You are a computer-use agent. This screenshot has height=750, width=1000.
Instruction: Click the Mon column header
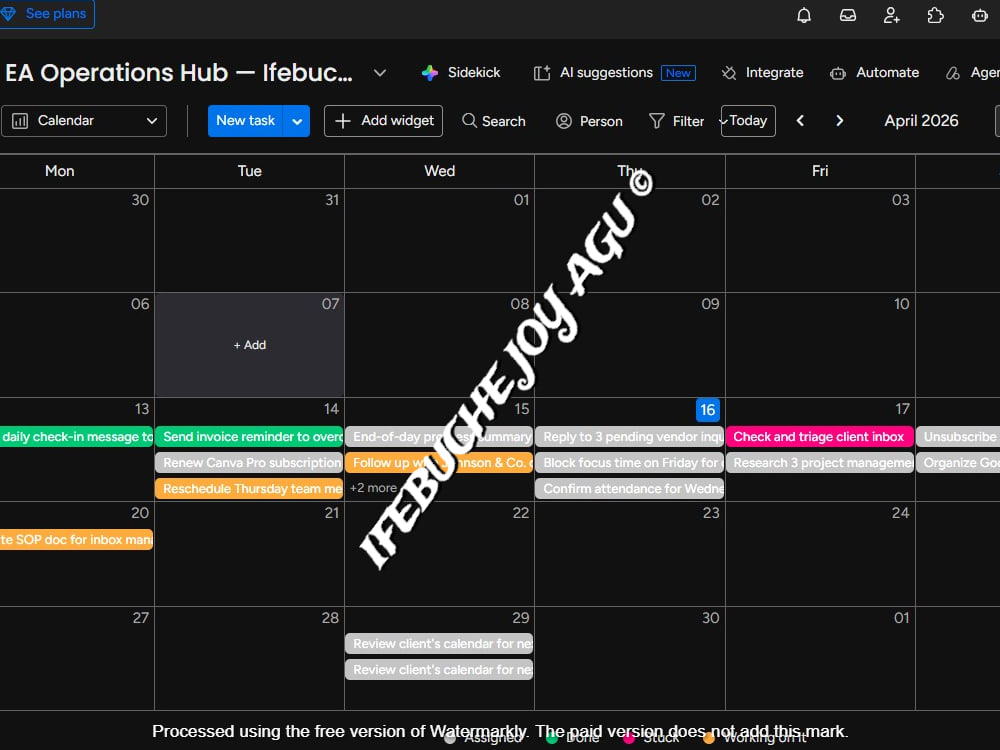(60, 171)
